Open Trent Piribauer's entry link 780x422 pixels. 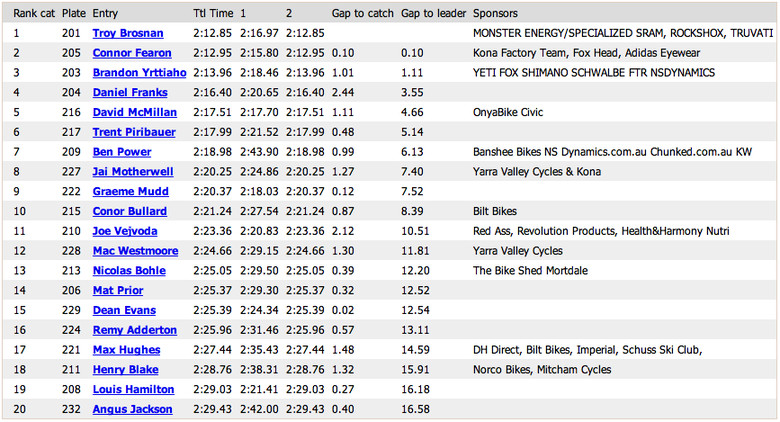(134, 132)
